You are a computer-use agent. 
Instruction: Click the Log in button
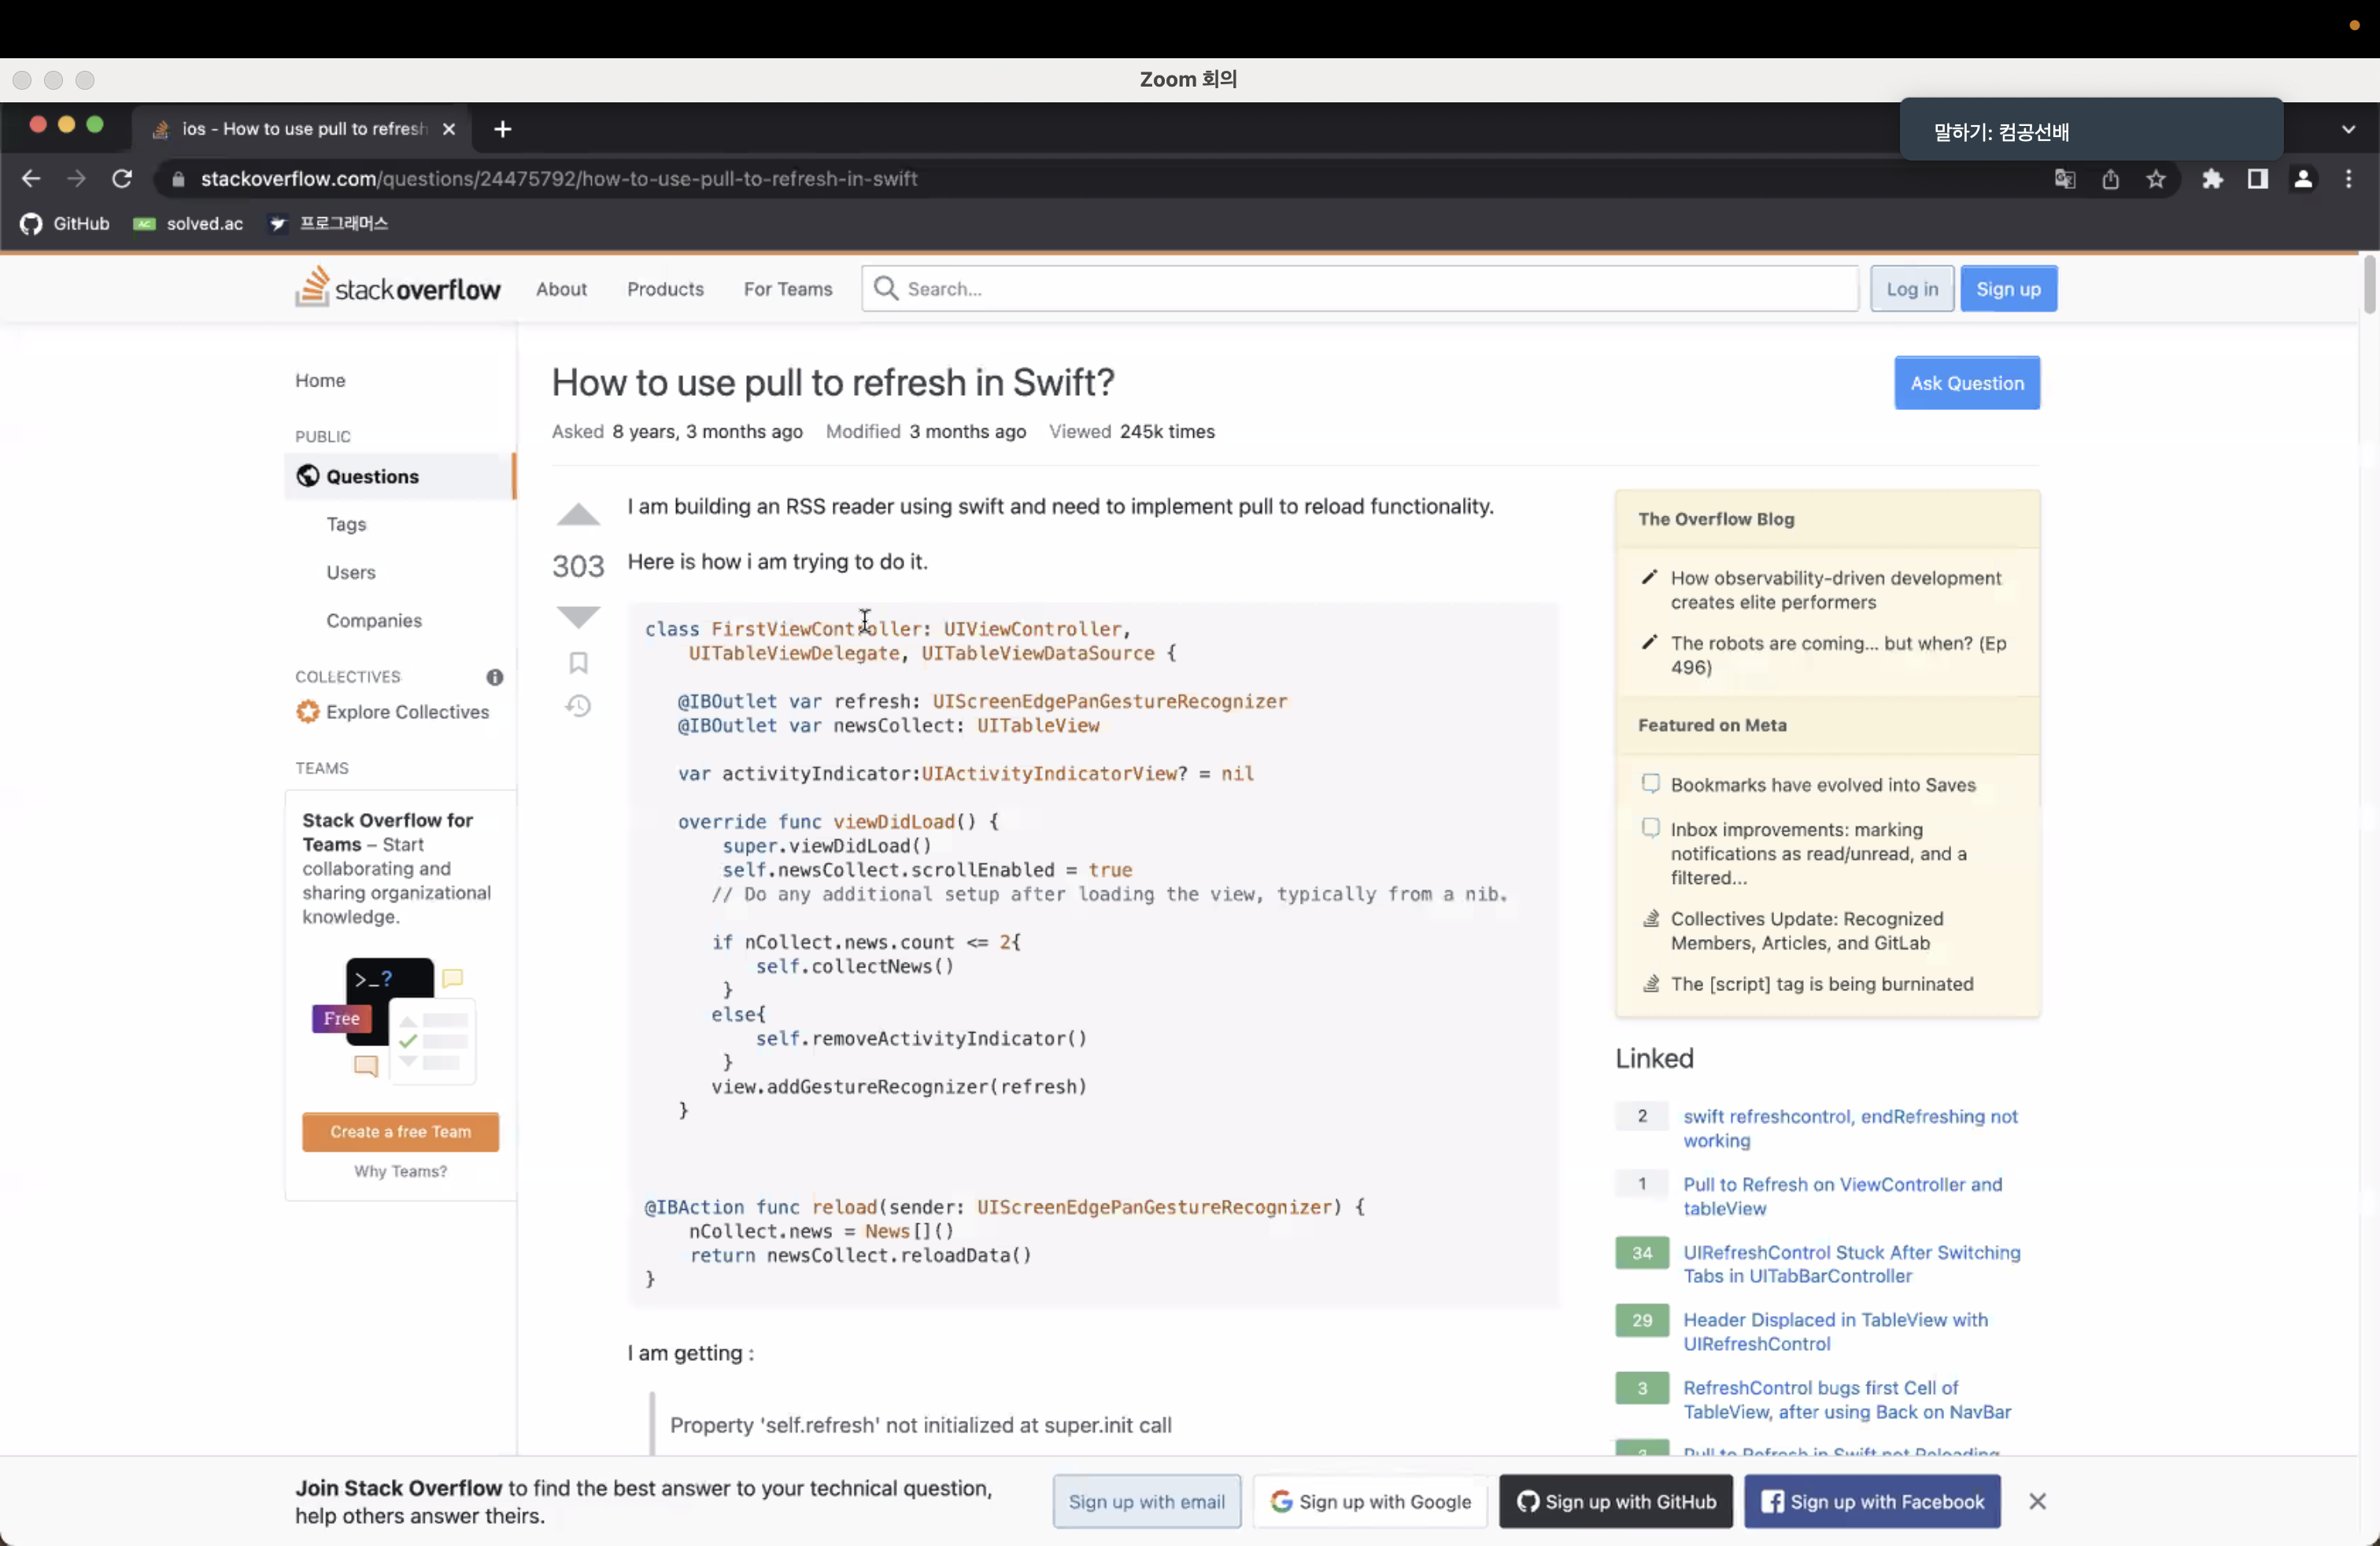click(x=1911, y=289)
